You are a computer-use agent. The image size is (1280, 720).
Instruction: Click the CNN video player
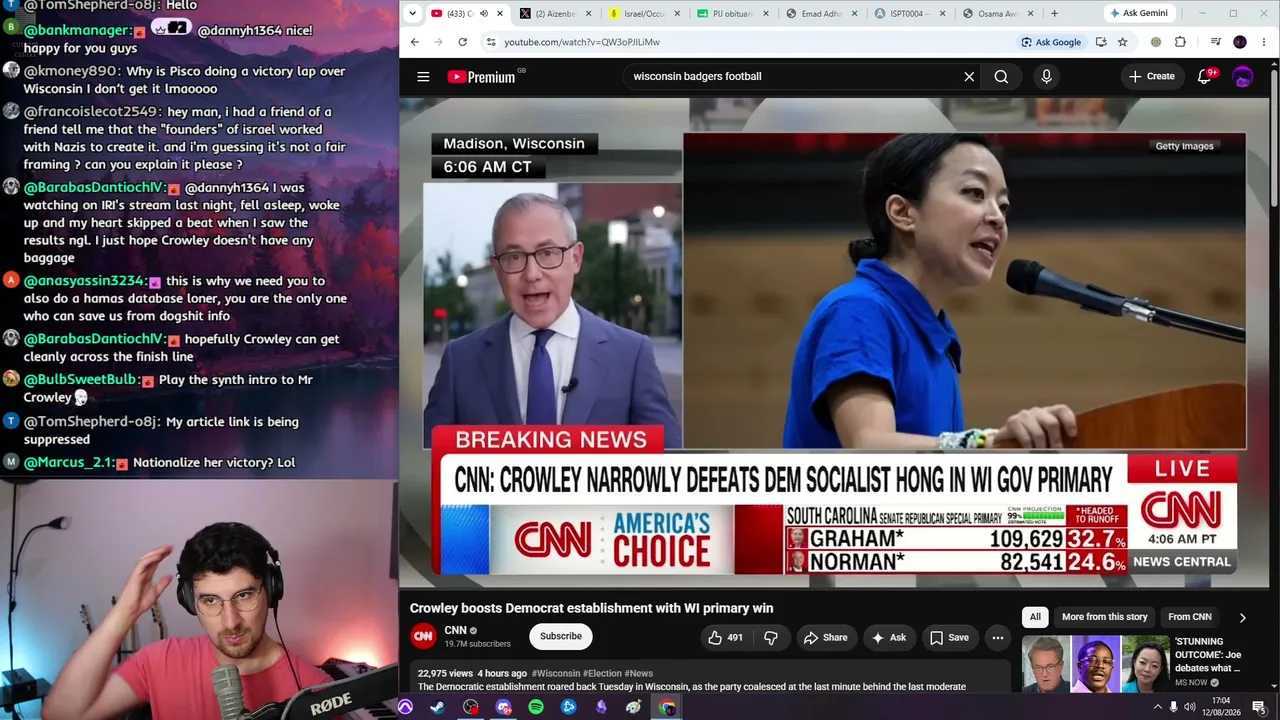[x=835, y=340]
